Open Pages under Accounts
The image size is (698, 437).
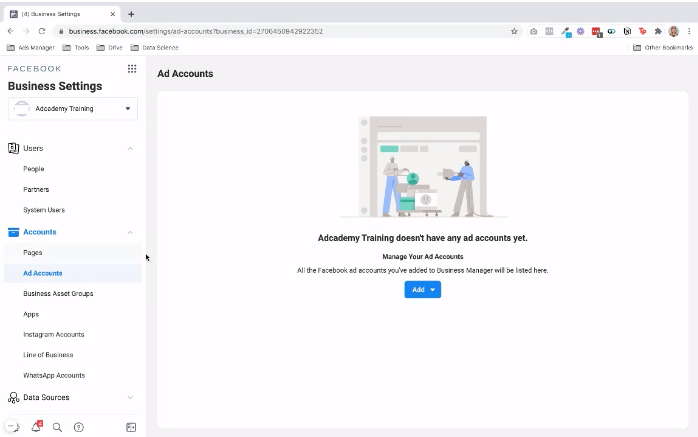[32, 252]
